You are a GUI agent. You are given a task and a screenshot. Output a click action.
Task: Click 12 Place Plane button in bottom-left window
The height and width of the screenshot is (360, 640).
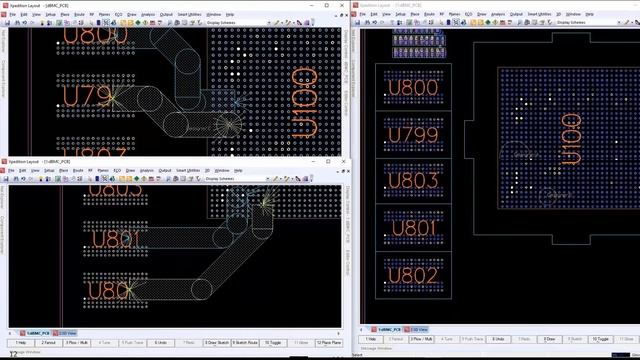(x=329, y=343)
